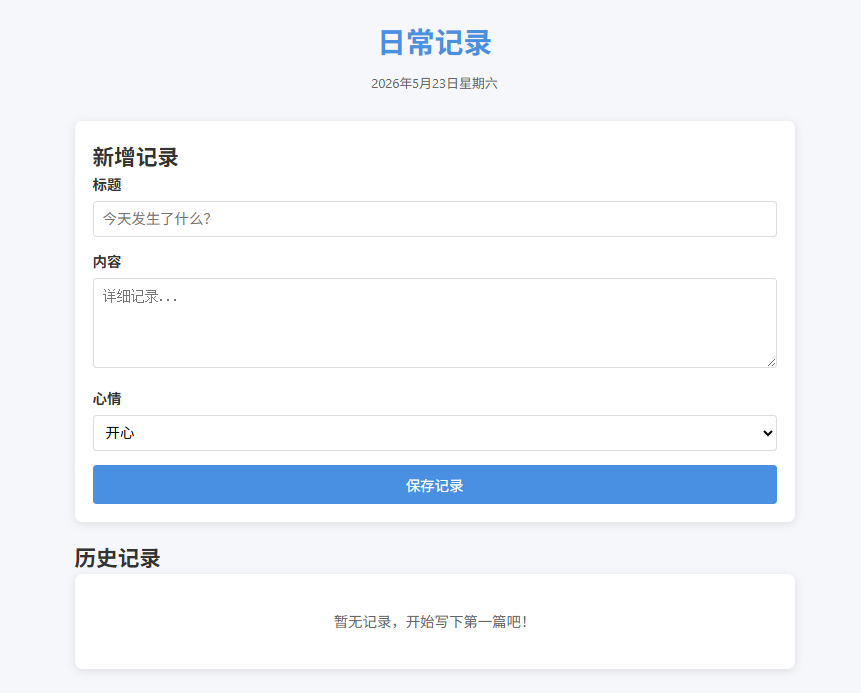Image resolution: width=861 pixels, height=693 pixels.
Task: Click the 暂无记录，开始写下第一篇吧！ empty message
Action: tap(431, 622)
